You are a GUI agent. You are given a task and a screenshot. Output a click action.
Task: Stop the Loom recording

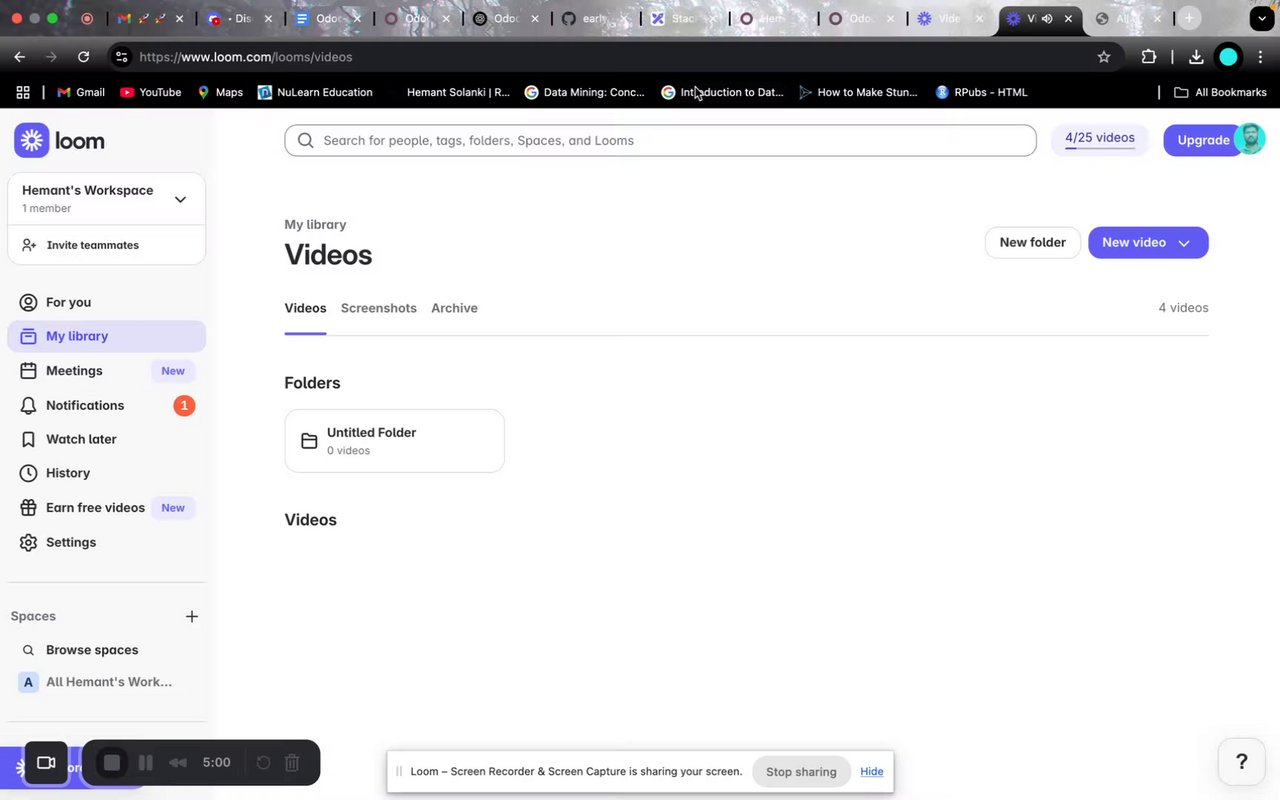[112, 763]
